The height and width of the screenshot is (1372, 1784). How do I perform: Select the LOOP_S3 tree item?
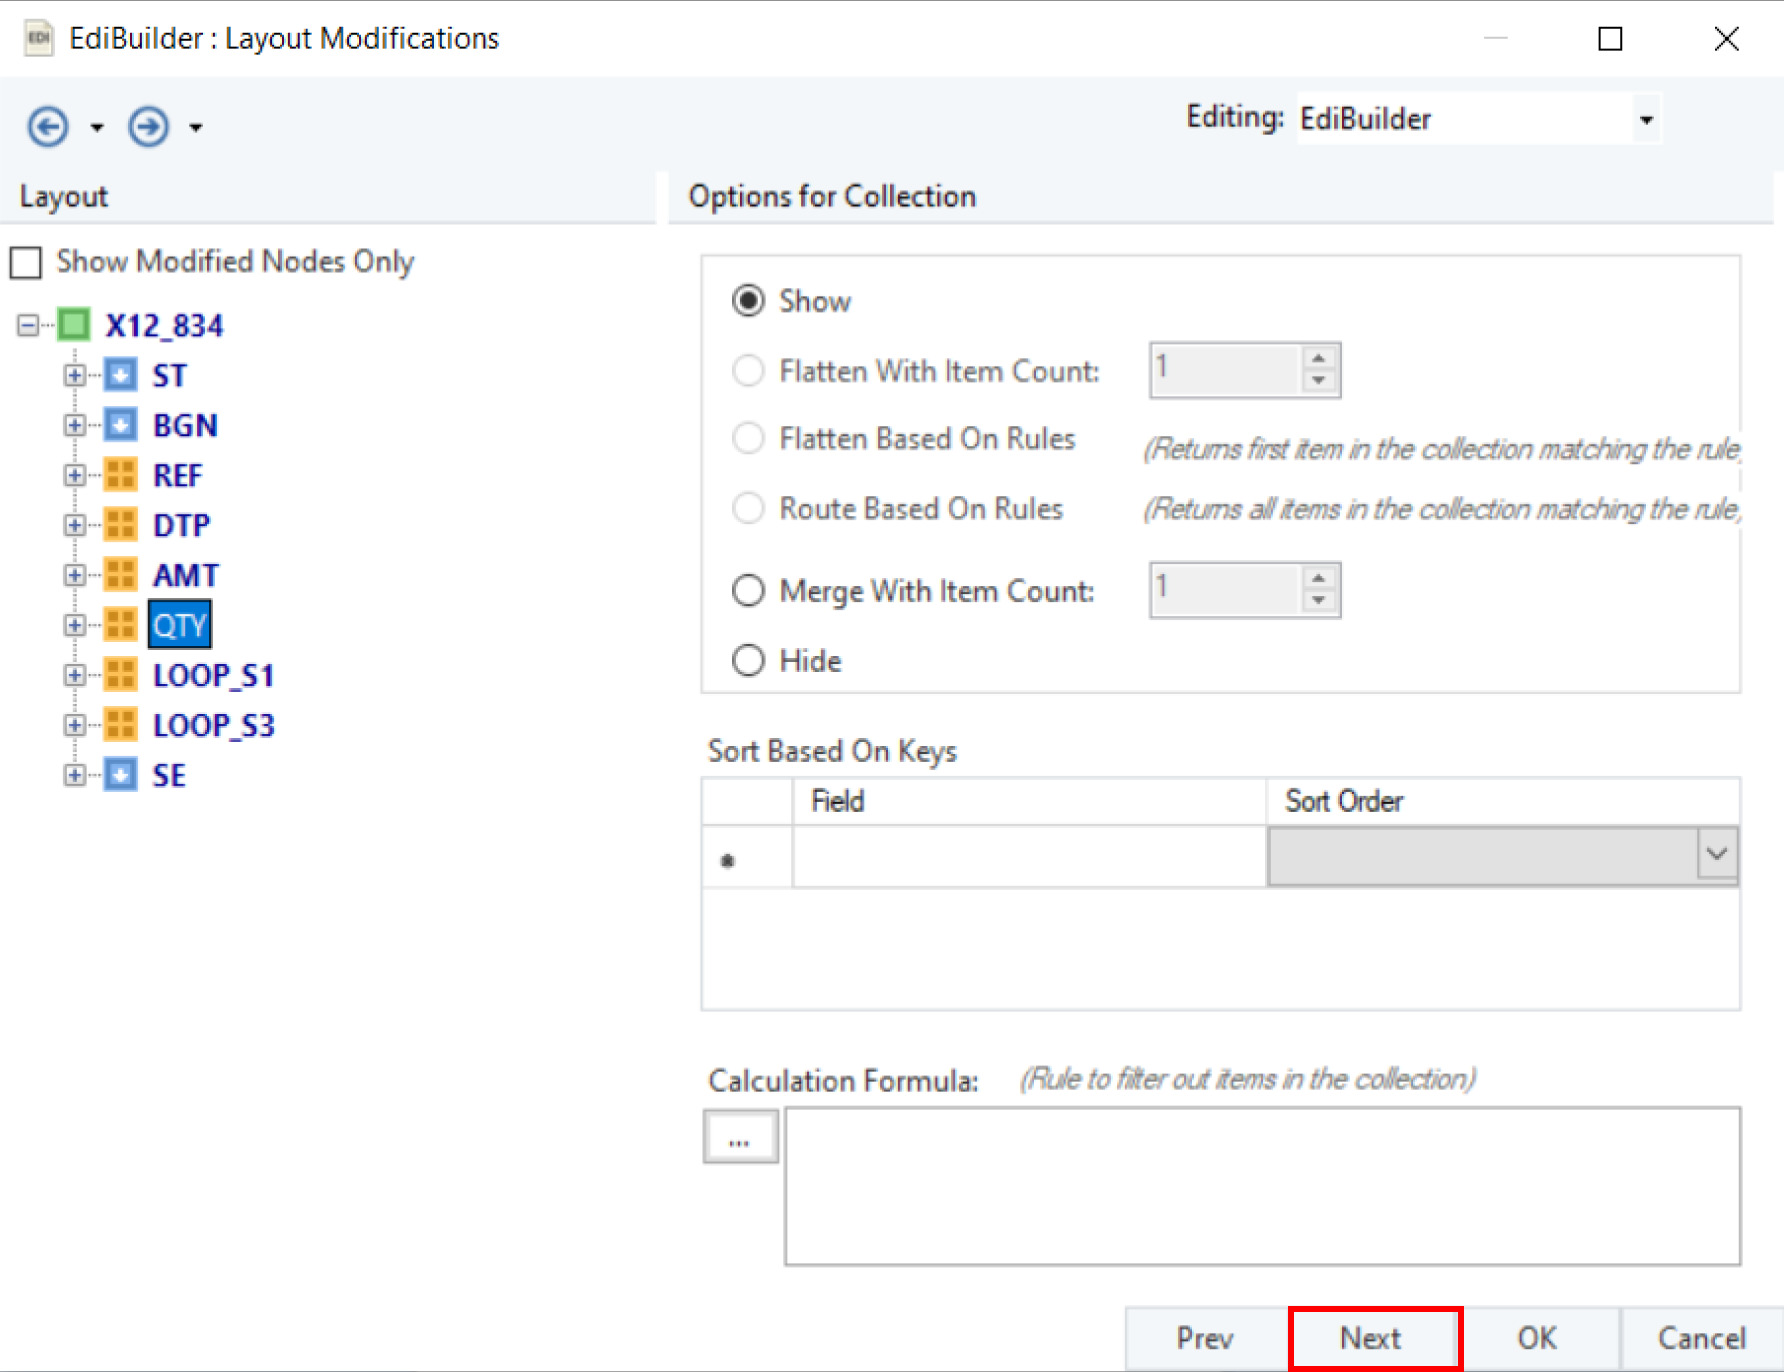click(x=213, y=725)
